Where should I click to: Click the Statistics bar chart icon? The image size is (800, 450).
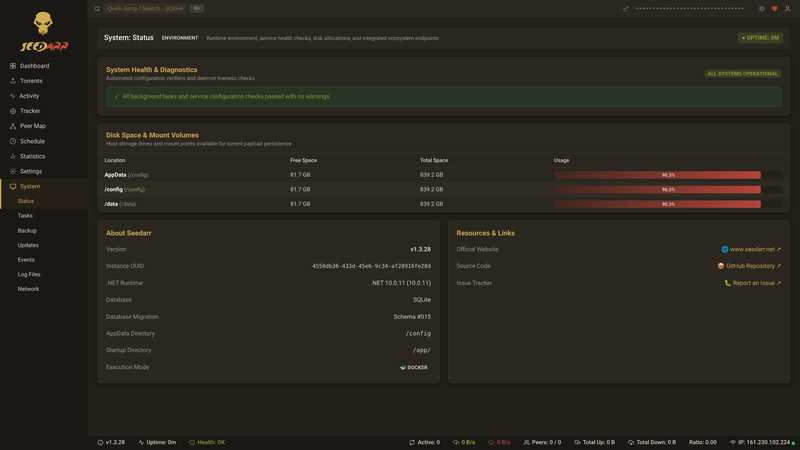pos(13,156)
